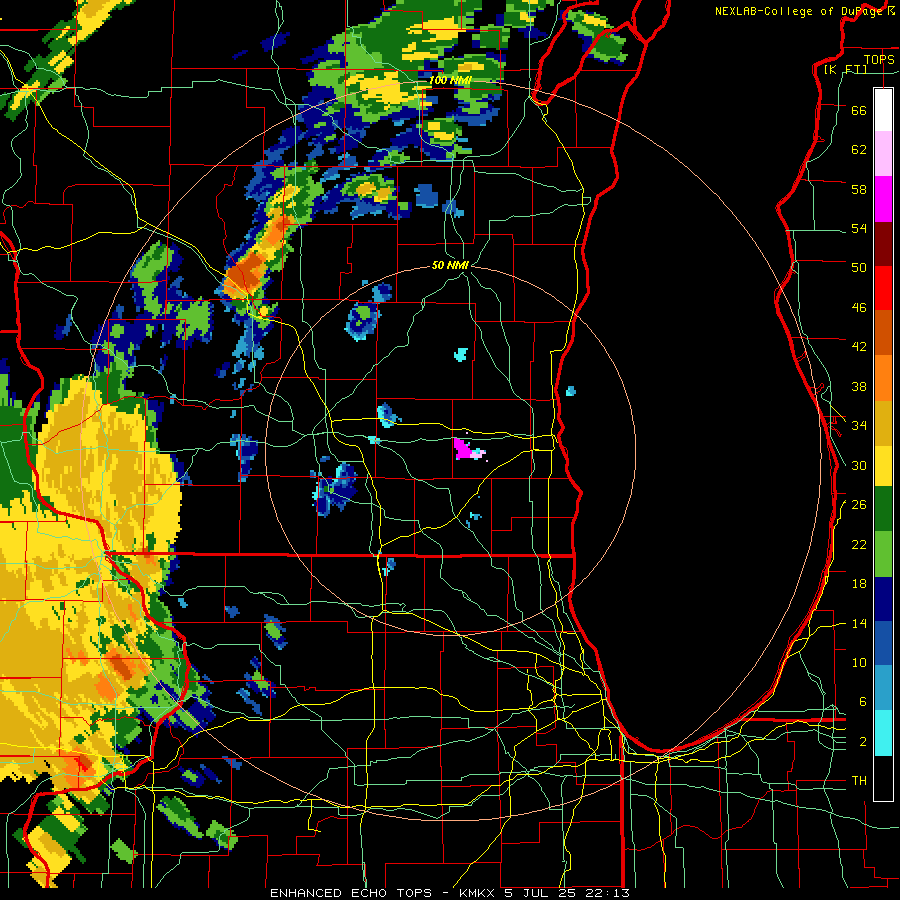
Task: Click the light blue legend swatch
Action: click(x=883, y=688)
